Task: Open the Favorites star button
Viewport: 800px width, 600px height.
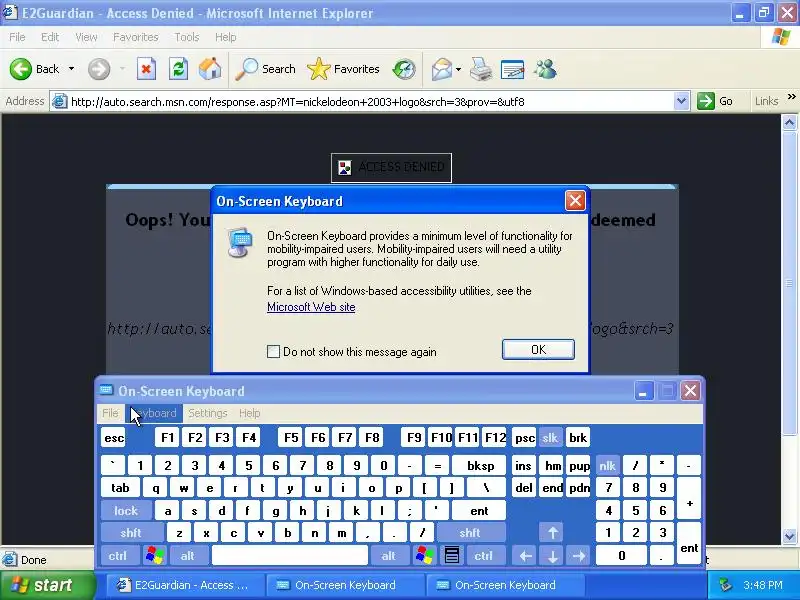Action: point(343,69)
